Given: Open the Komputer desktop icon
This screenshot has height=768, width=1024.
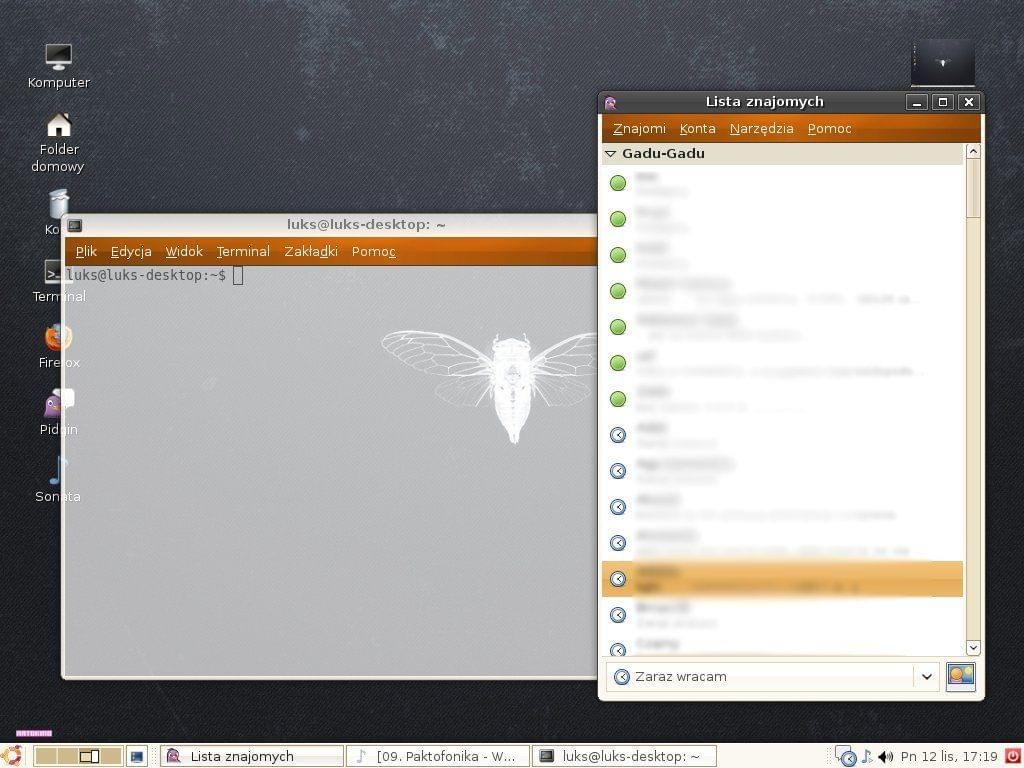Looking at the screenshot, I should [59, 58].
